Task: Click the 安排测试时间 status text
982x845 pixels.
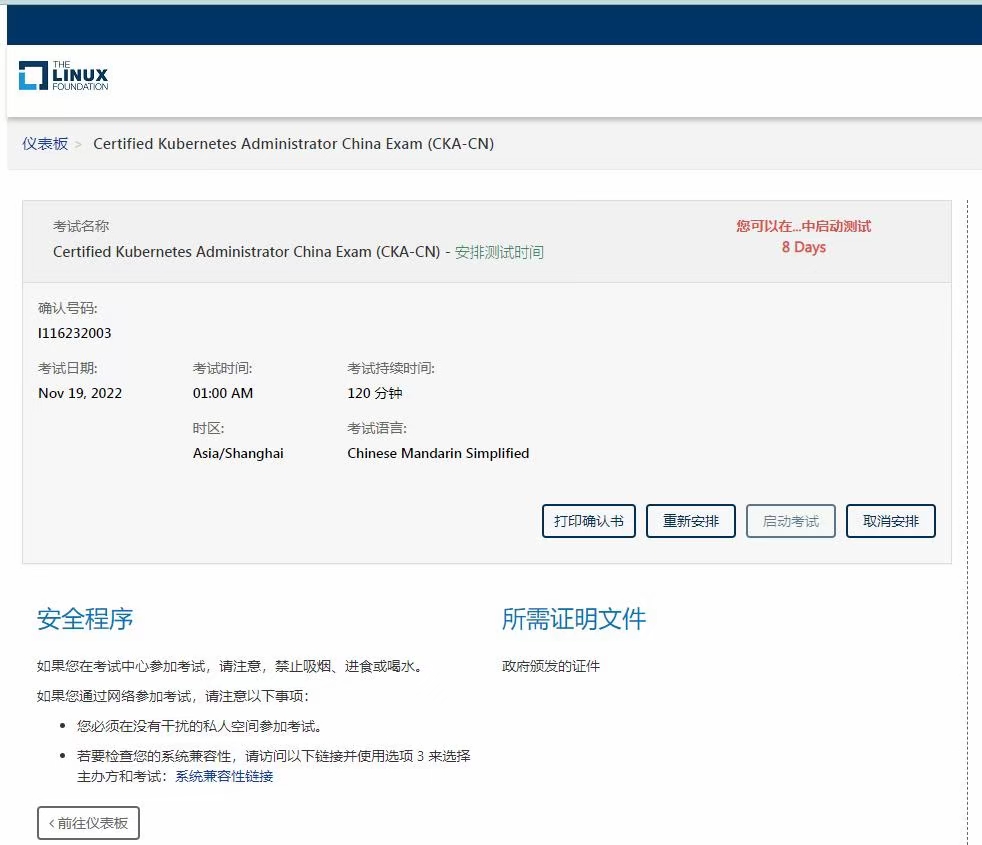Action: click(499, 252)
